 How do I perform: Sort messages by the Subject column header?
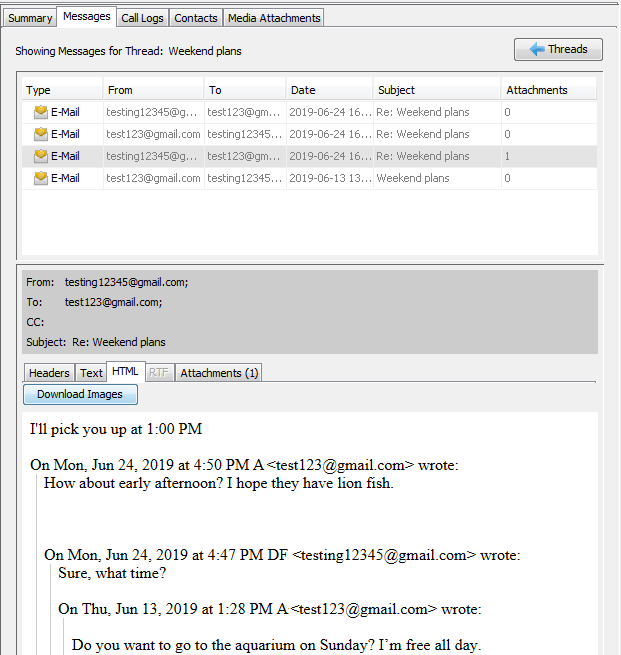(x=436, y=90)
